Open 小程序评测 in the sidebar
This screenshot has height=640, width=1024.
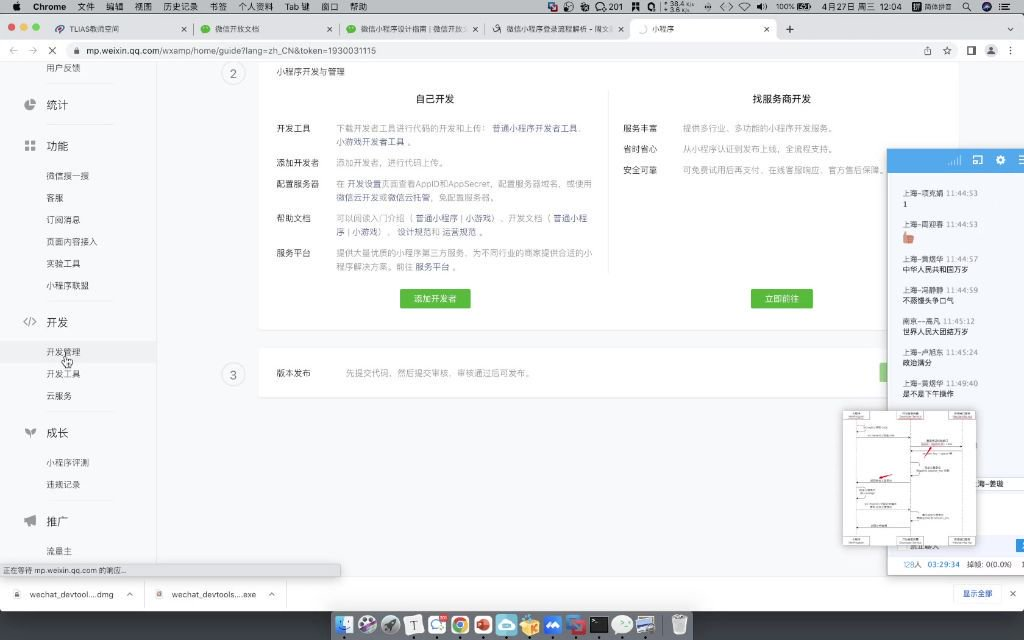pos(67,462)
